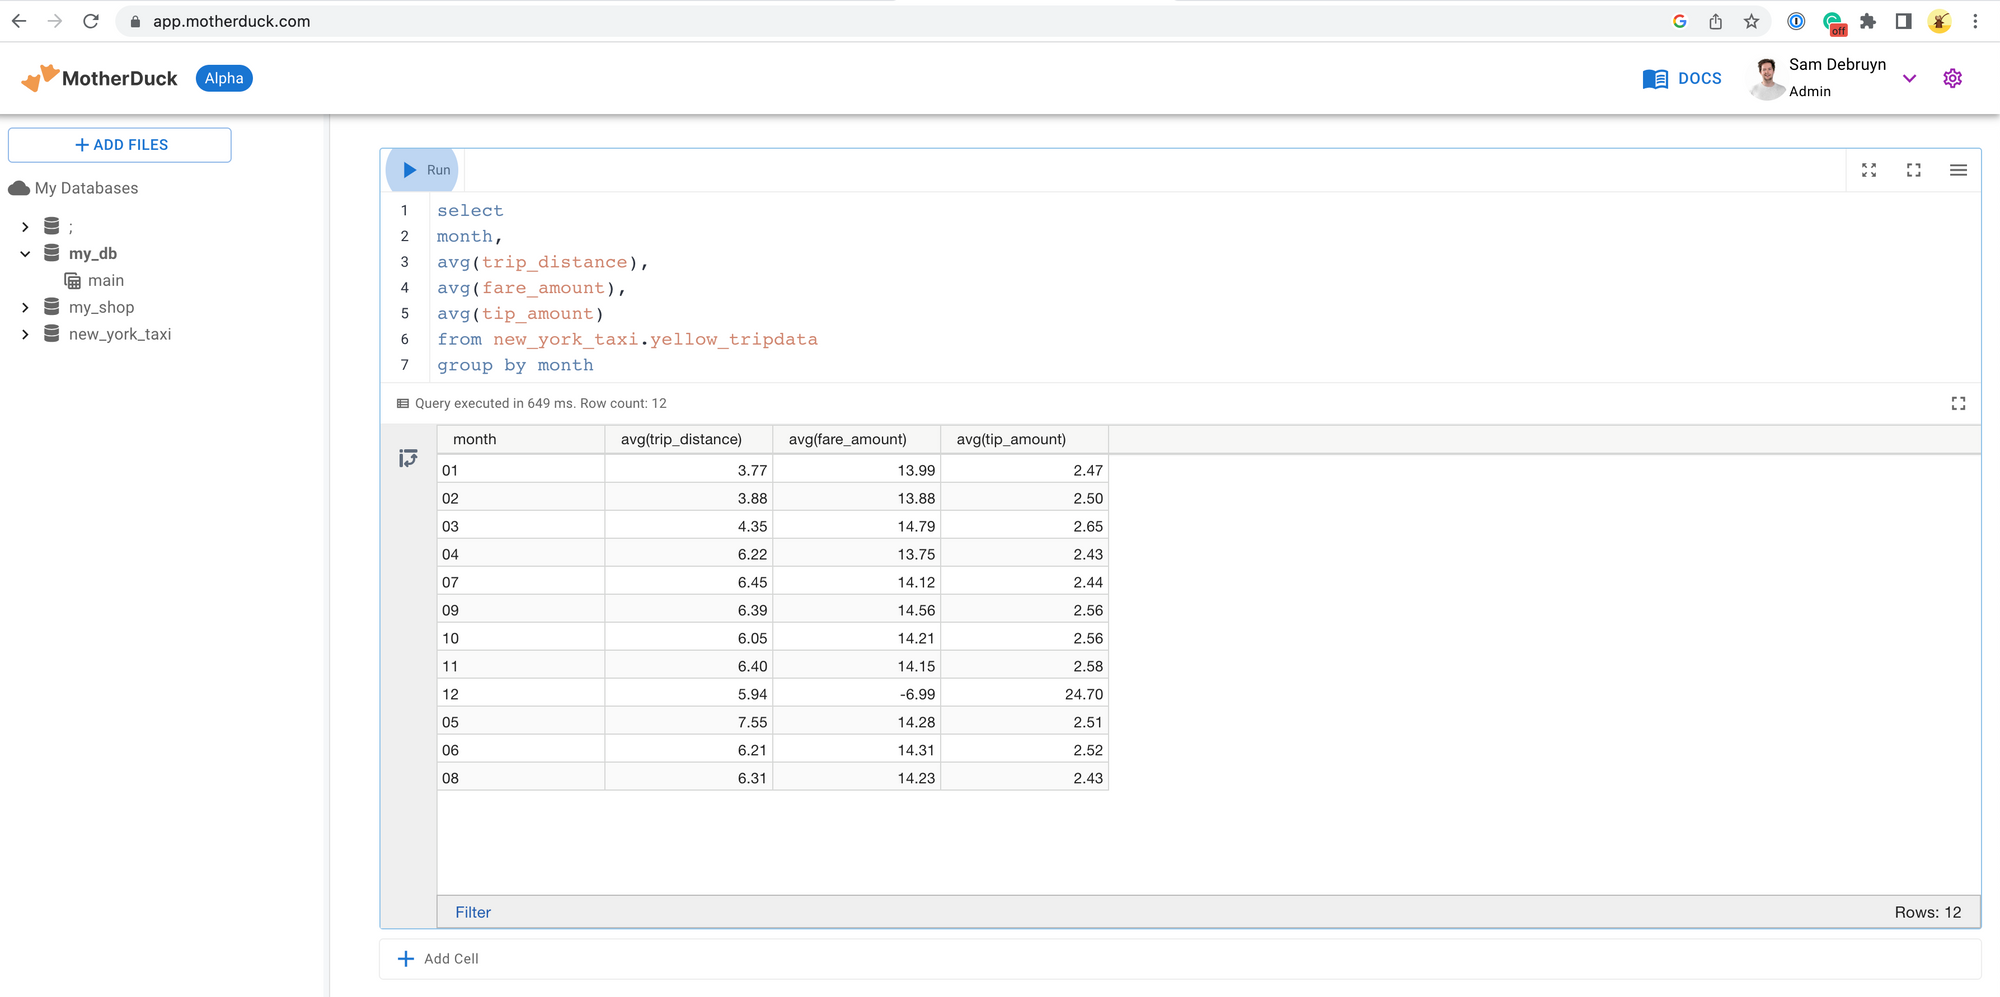This screenshot has height=997, width=2000.
Task: Expand the results table fullscreen icon
Action: [x=1958, y=403]
